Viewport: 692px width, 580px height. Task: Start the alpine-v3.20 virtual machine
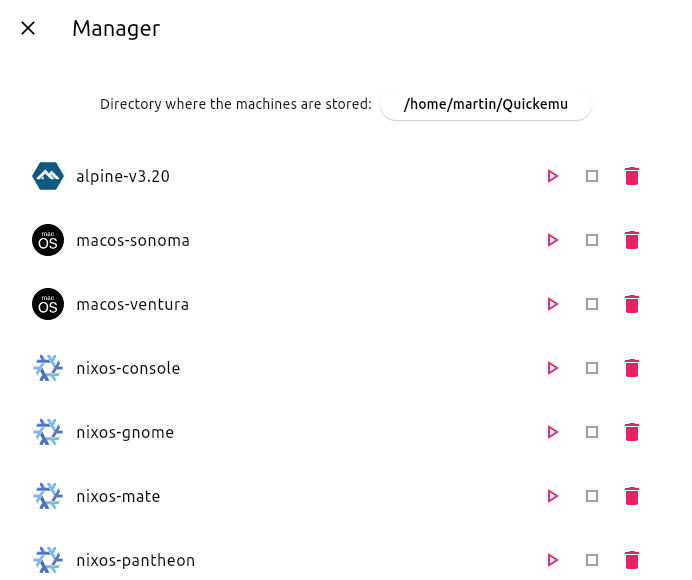pos(552,176)
